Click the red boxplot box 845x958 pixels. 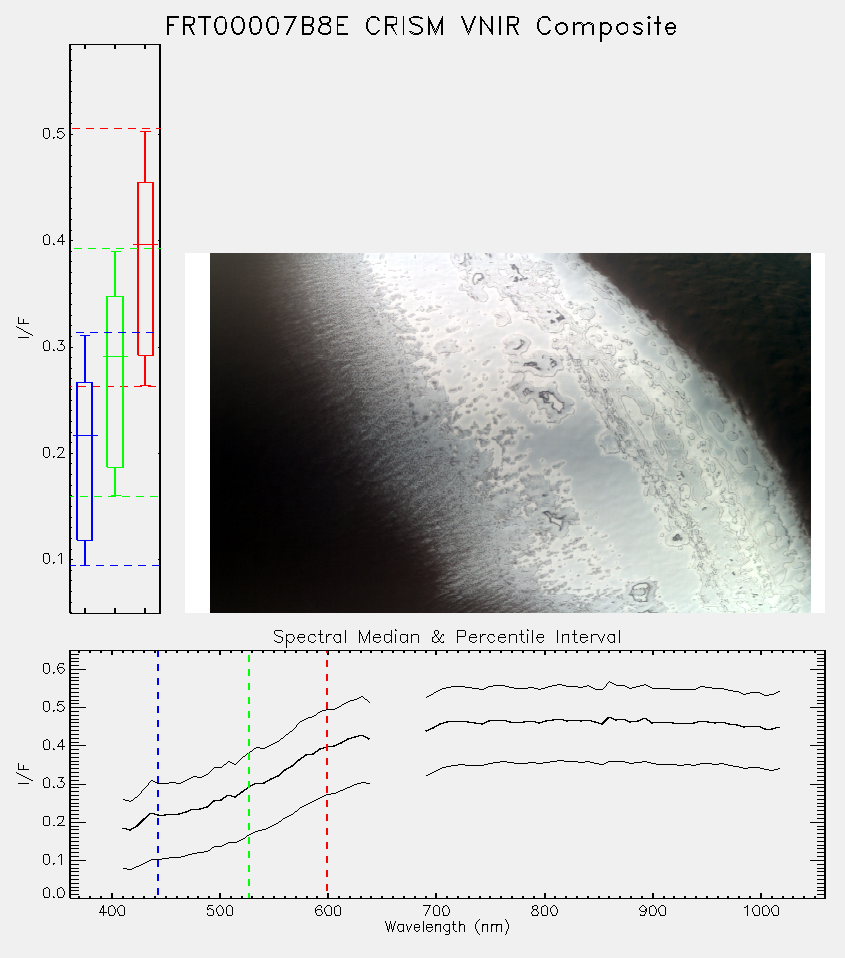(145, 269)
